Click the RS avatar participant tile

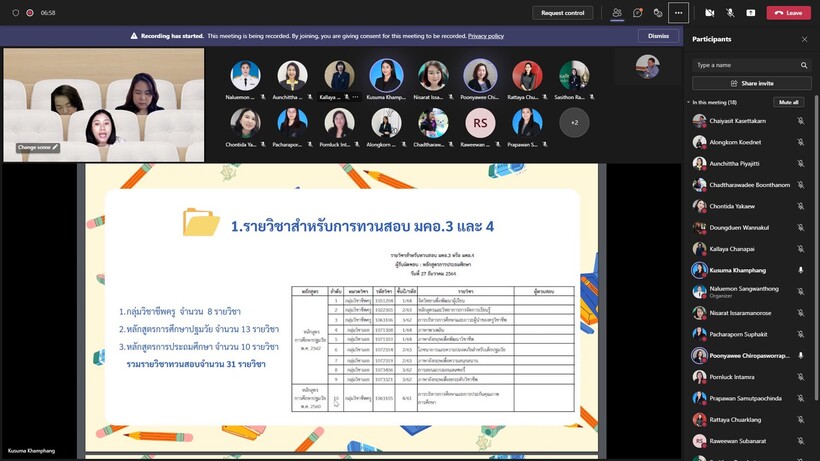pos(481,123)
